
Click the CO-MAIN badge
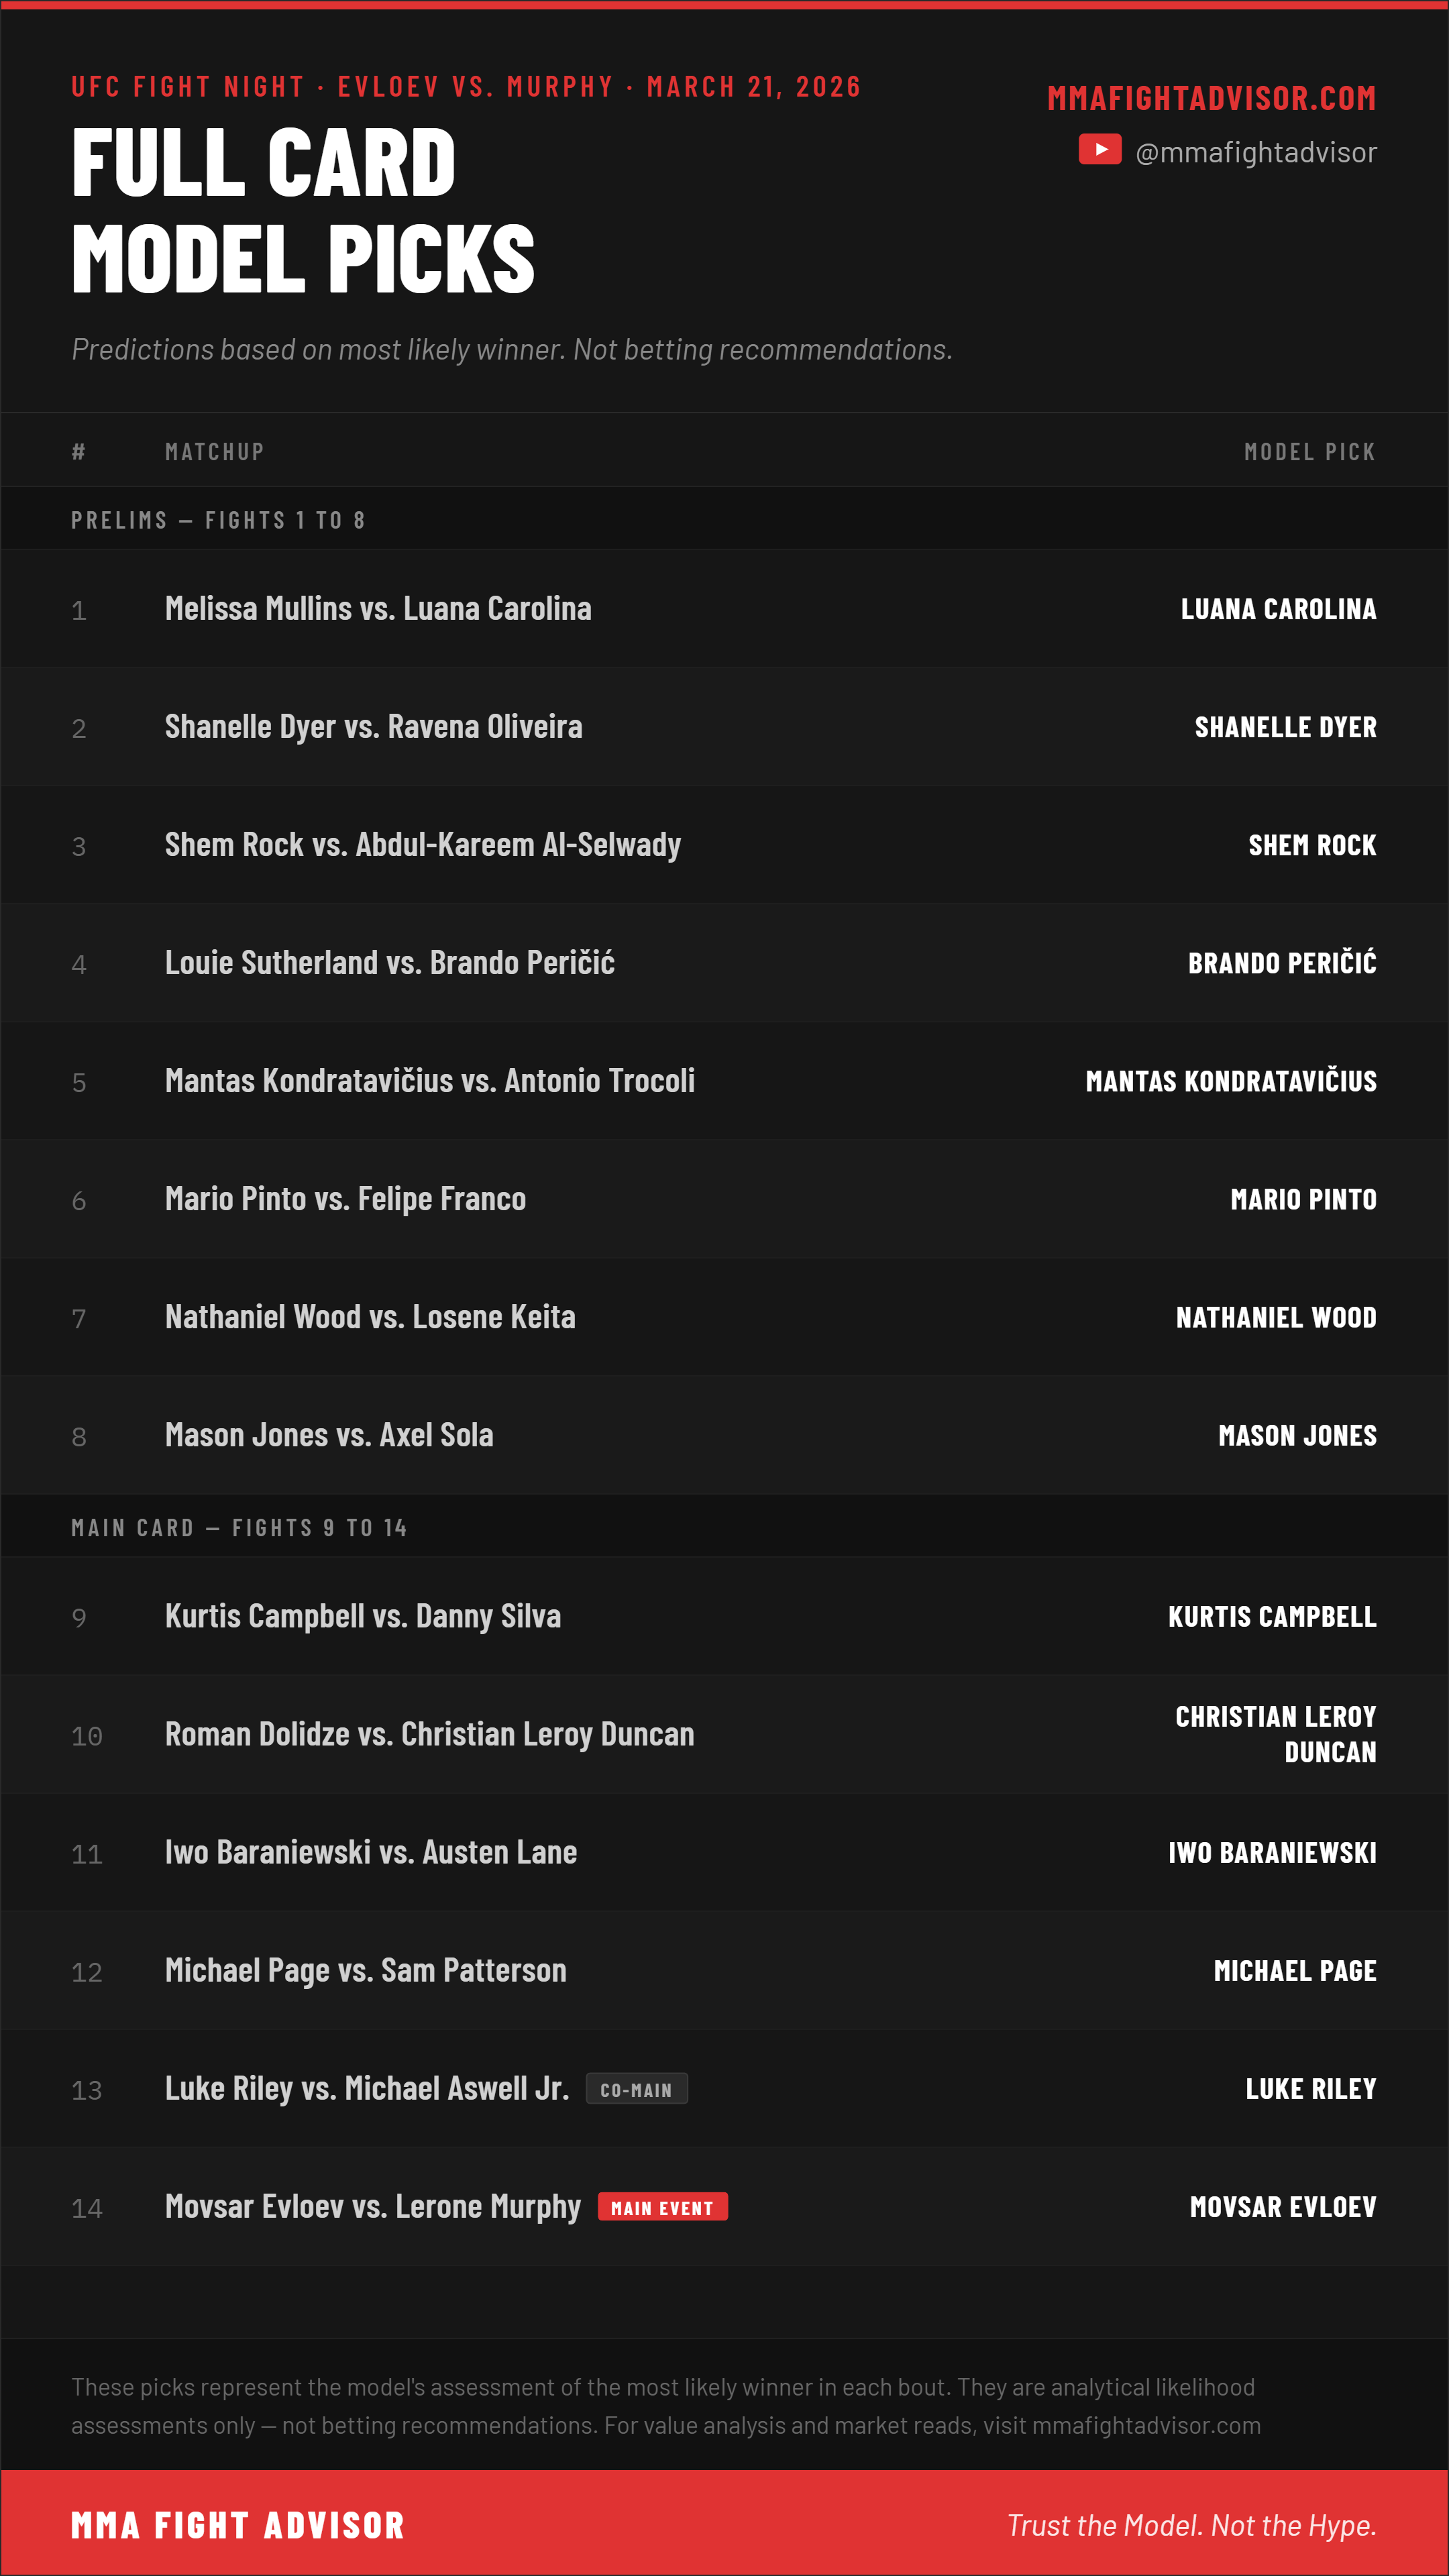pyautogui.click(x=636, y=2089)
